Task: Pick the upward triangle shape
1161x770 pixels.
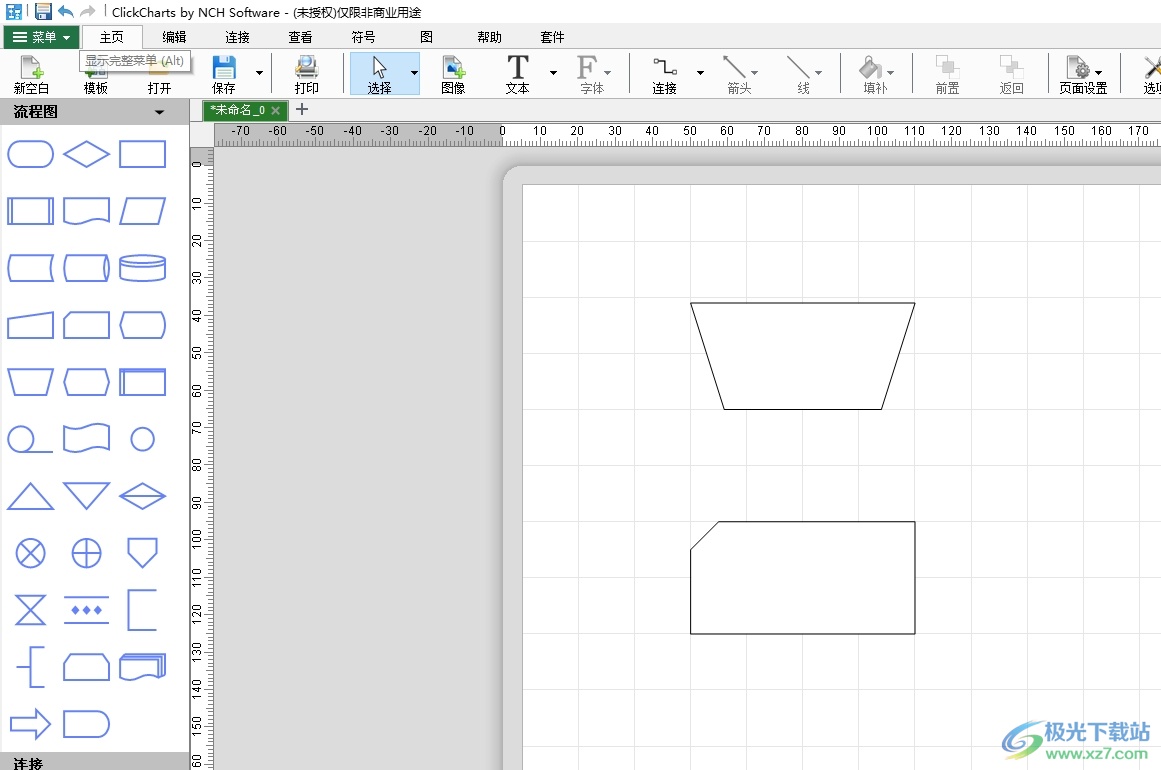Action: pos(30,496)
